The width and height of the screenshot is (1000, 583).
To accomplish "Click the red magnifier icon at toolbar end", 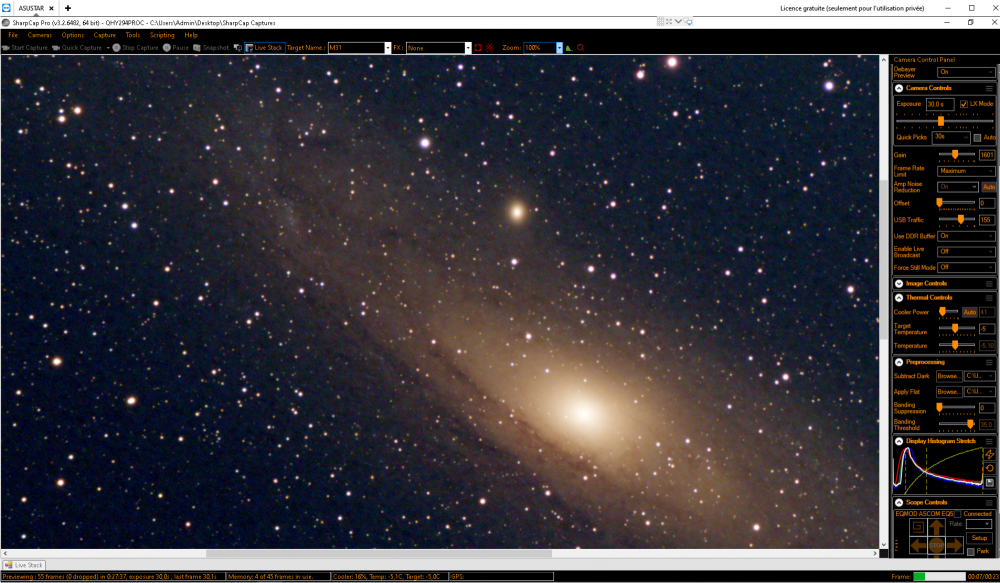I will pos(580,48).
